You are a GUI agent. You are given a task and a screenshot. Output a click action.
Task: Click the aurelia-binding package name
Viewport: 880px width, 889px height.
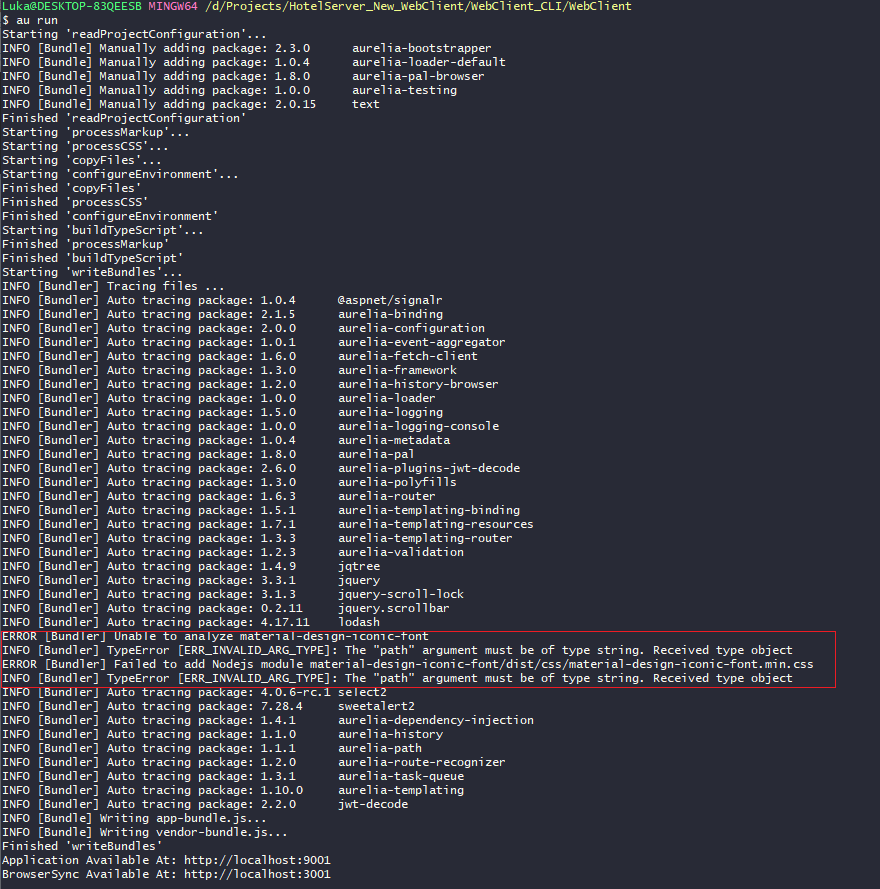tap(391, 315)
